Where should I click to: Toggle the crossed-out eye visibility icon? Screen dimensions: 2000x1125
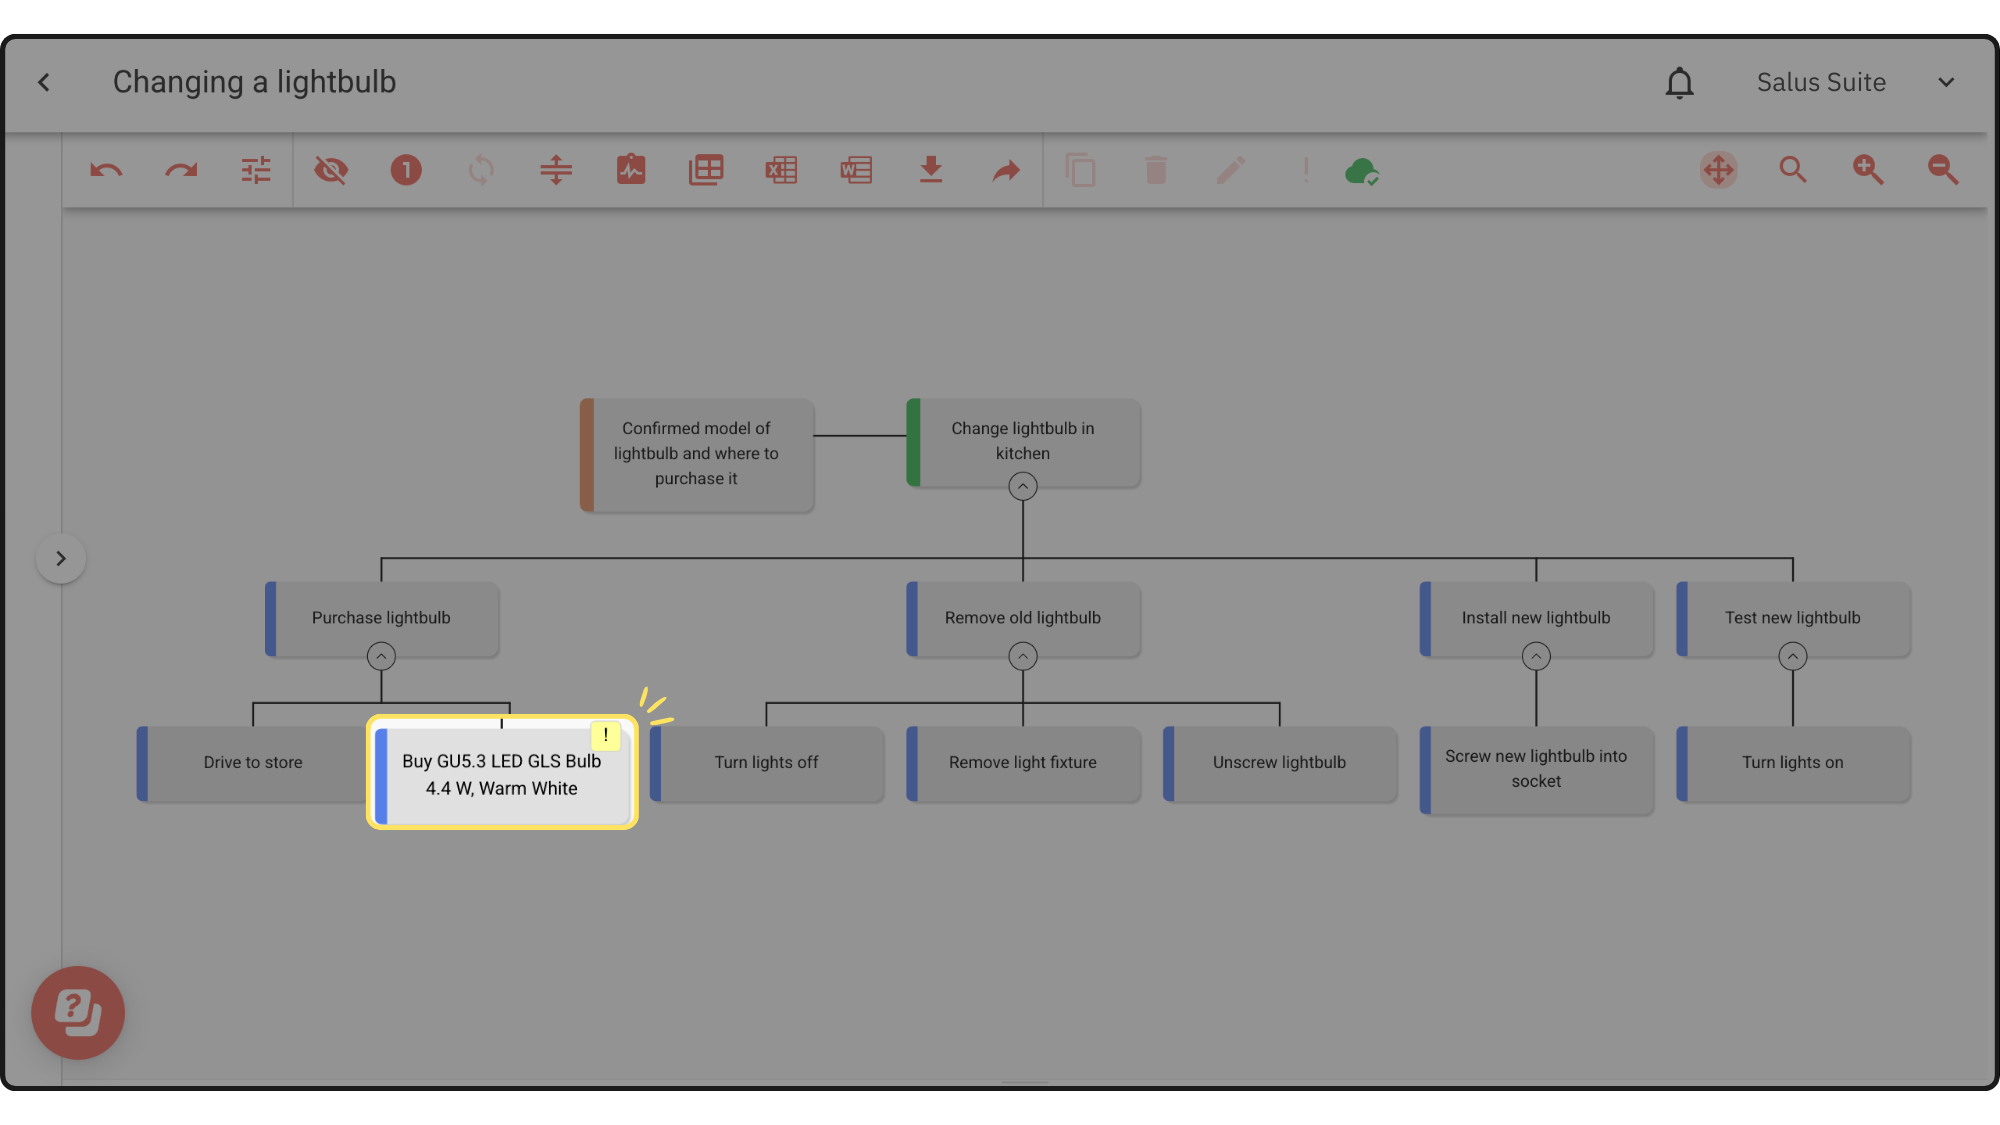click(331, 170)
